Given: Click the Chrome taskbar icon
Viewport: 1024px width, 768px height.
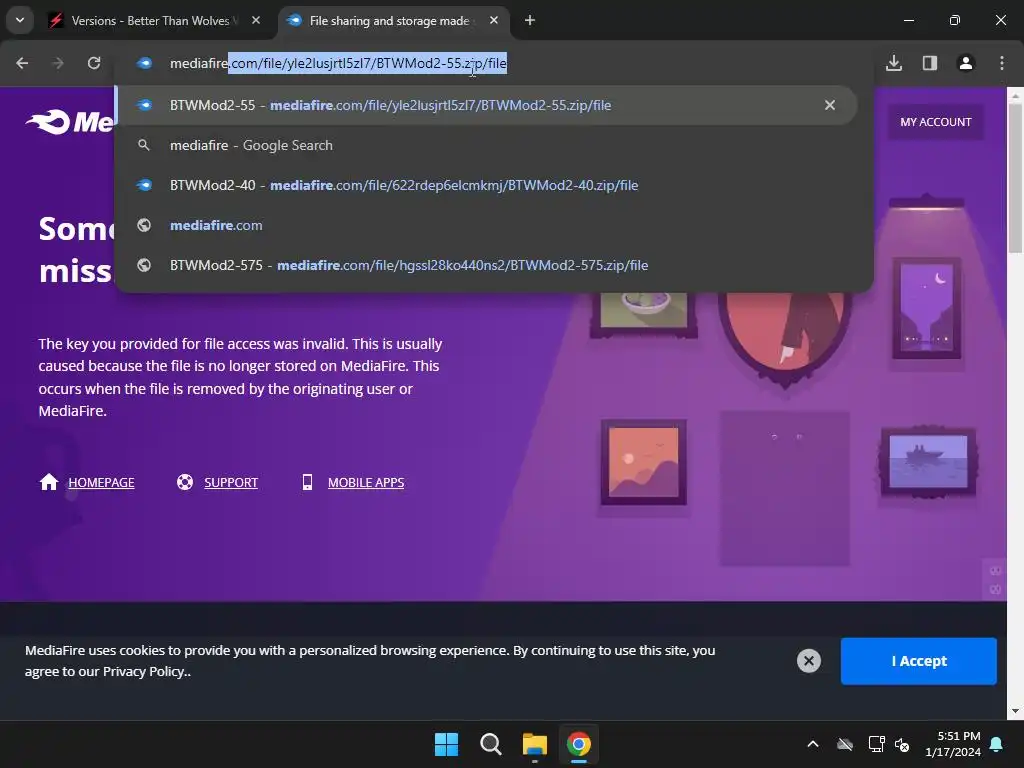Looking at the screenshot, I should pyautogui.click(x=579, y=744).
